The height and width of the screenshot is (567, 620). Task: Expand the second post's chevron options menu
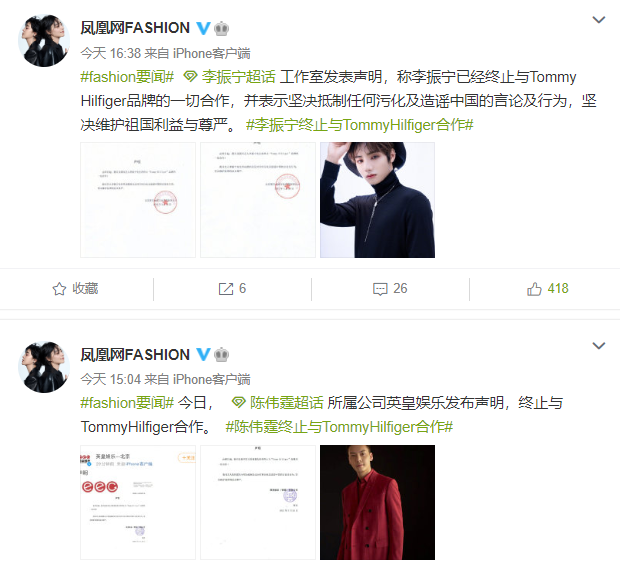(x=599, y=346)
